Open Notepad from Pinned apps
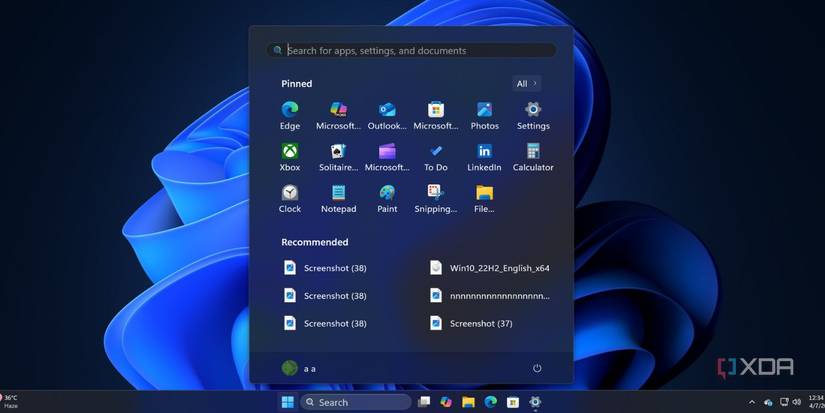This screenshot has height=413, width=825. (338, 199)
